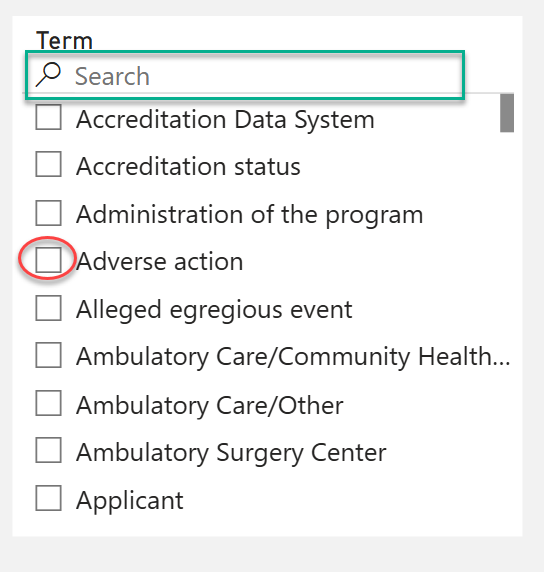Image resolution: width=544 pixels, height=572 pixels.
Task: Click the Administration of the program label text
Action: 250,215
